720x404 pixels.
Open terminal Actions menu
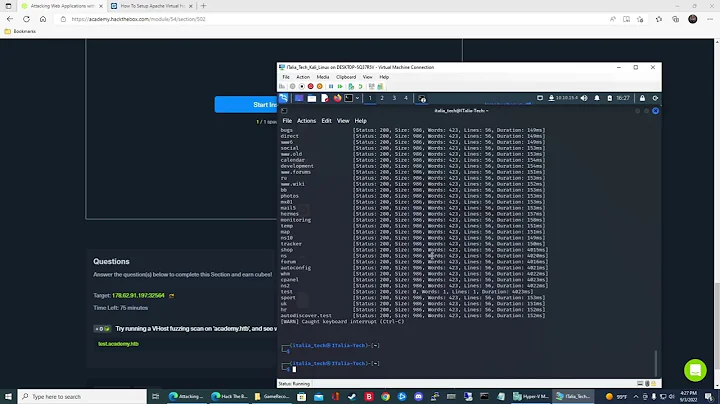click(x=306, y=121)
